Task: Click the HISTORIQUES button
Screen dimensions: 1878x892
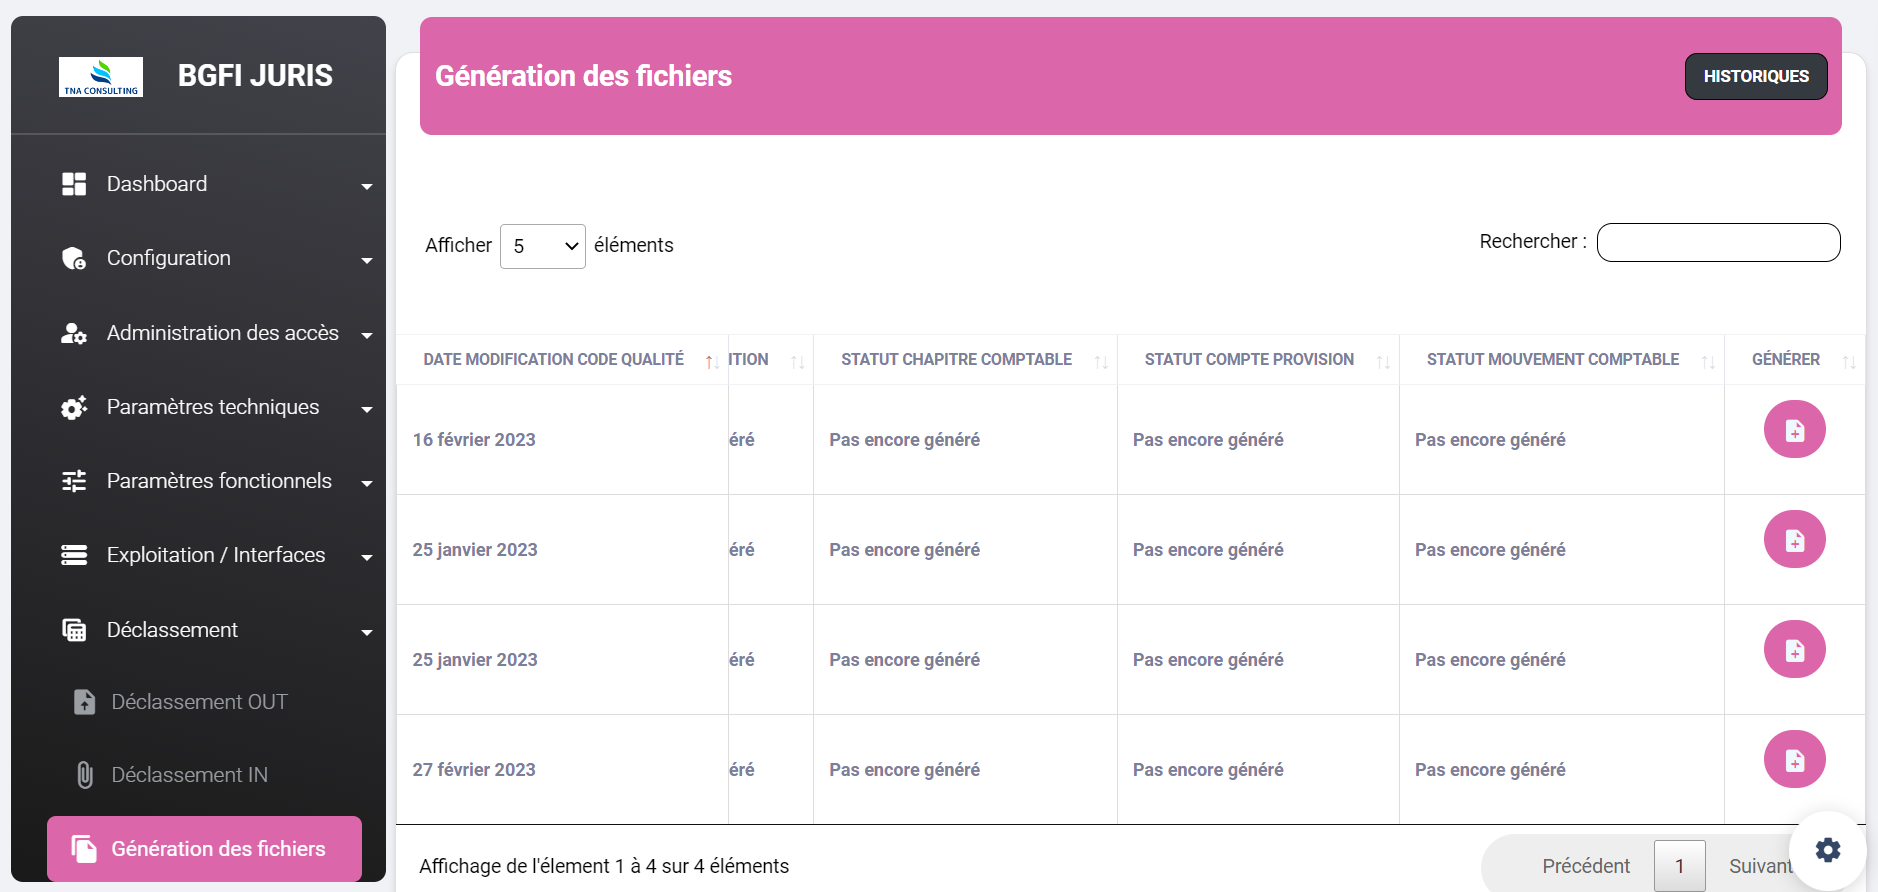Action: (1756, 76)
